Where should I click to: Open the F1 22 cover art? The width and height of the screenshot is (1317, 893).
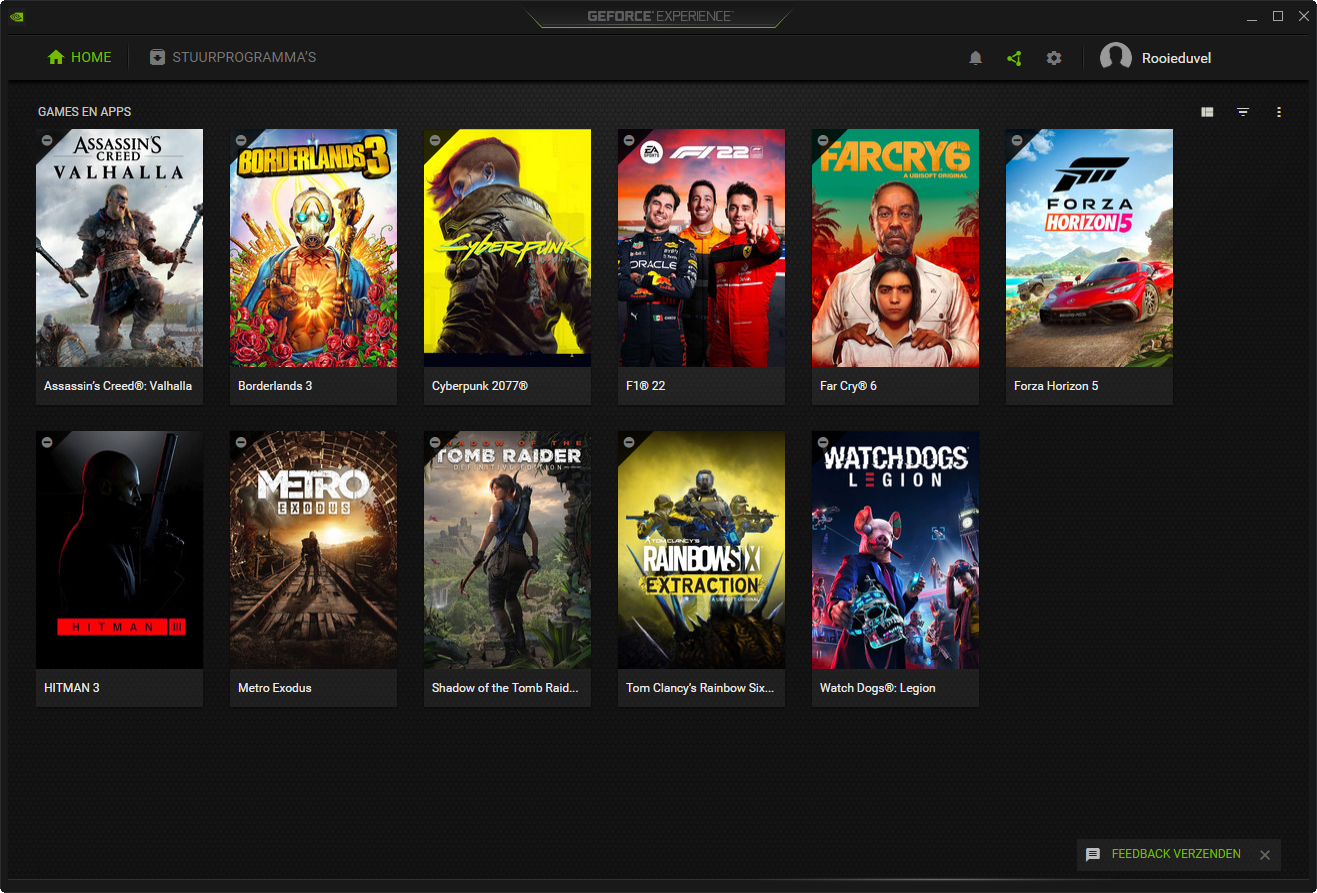701,248
